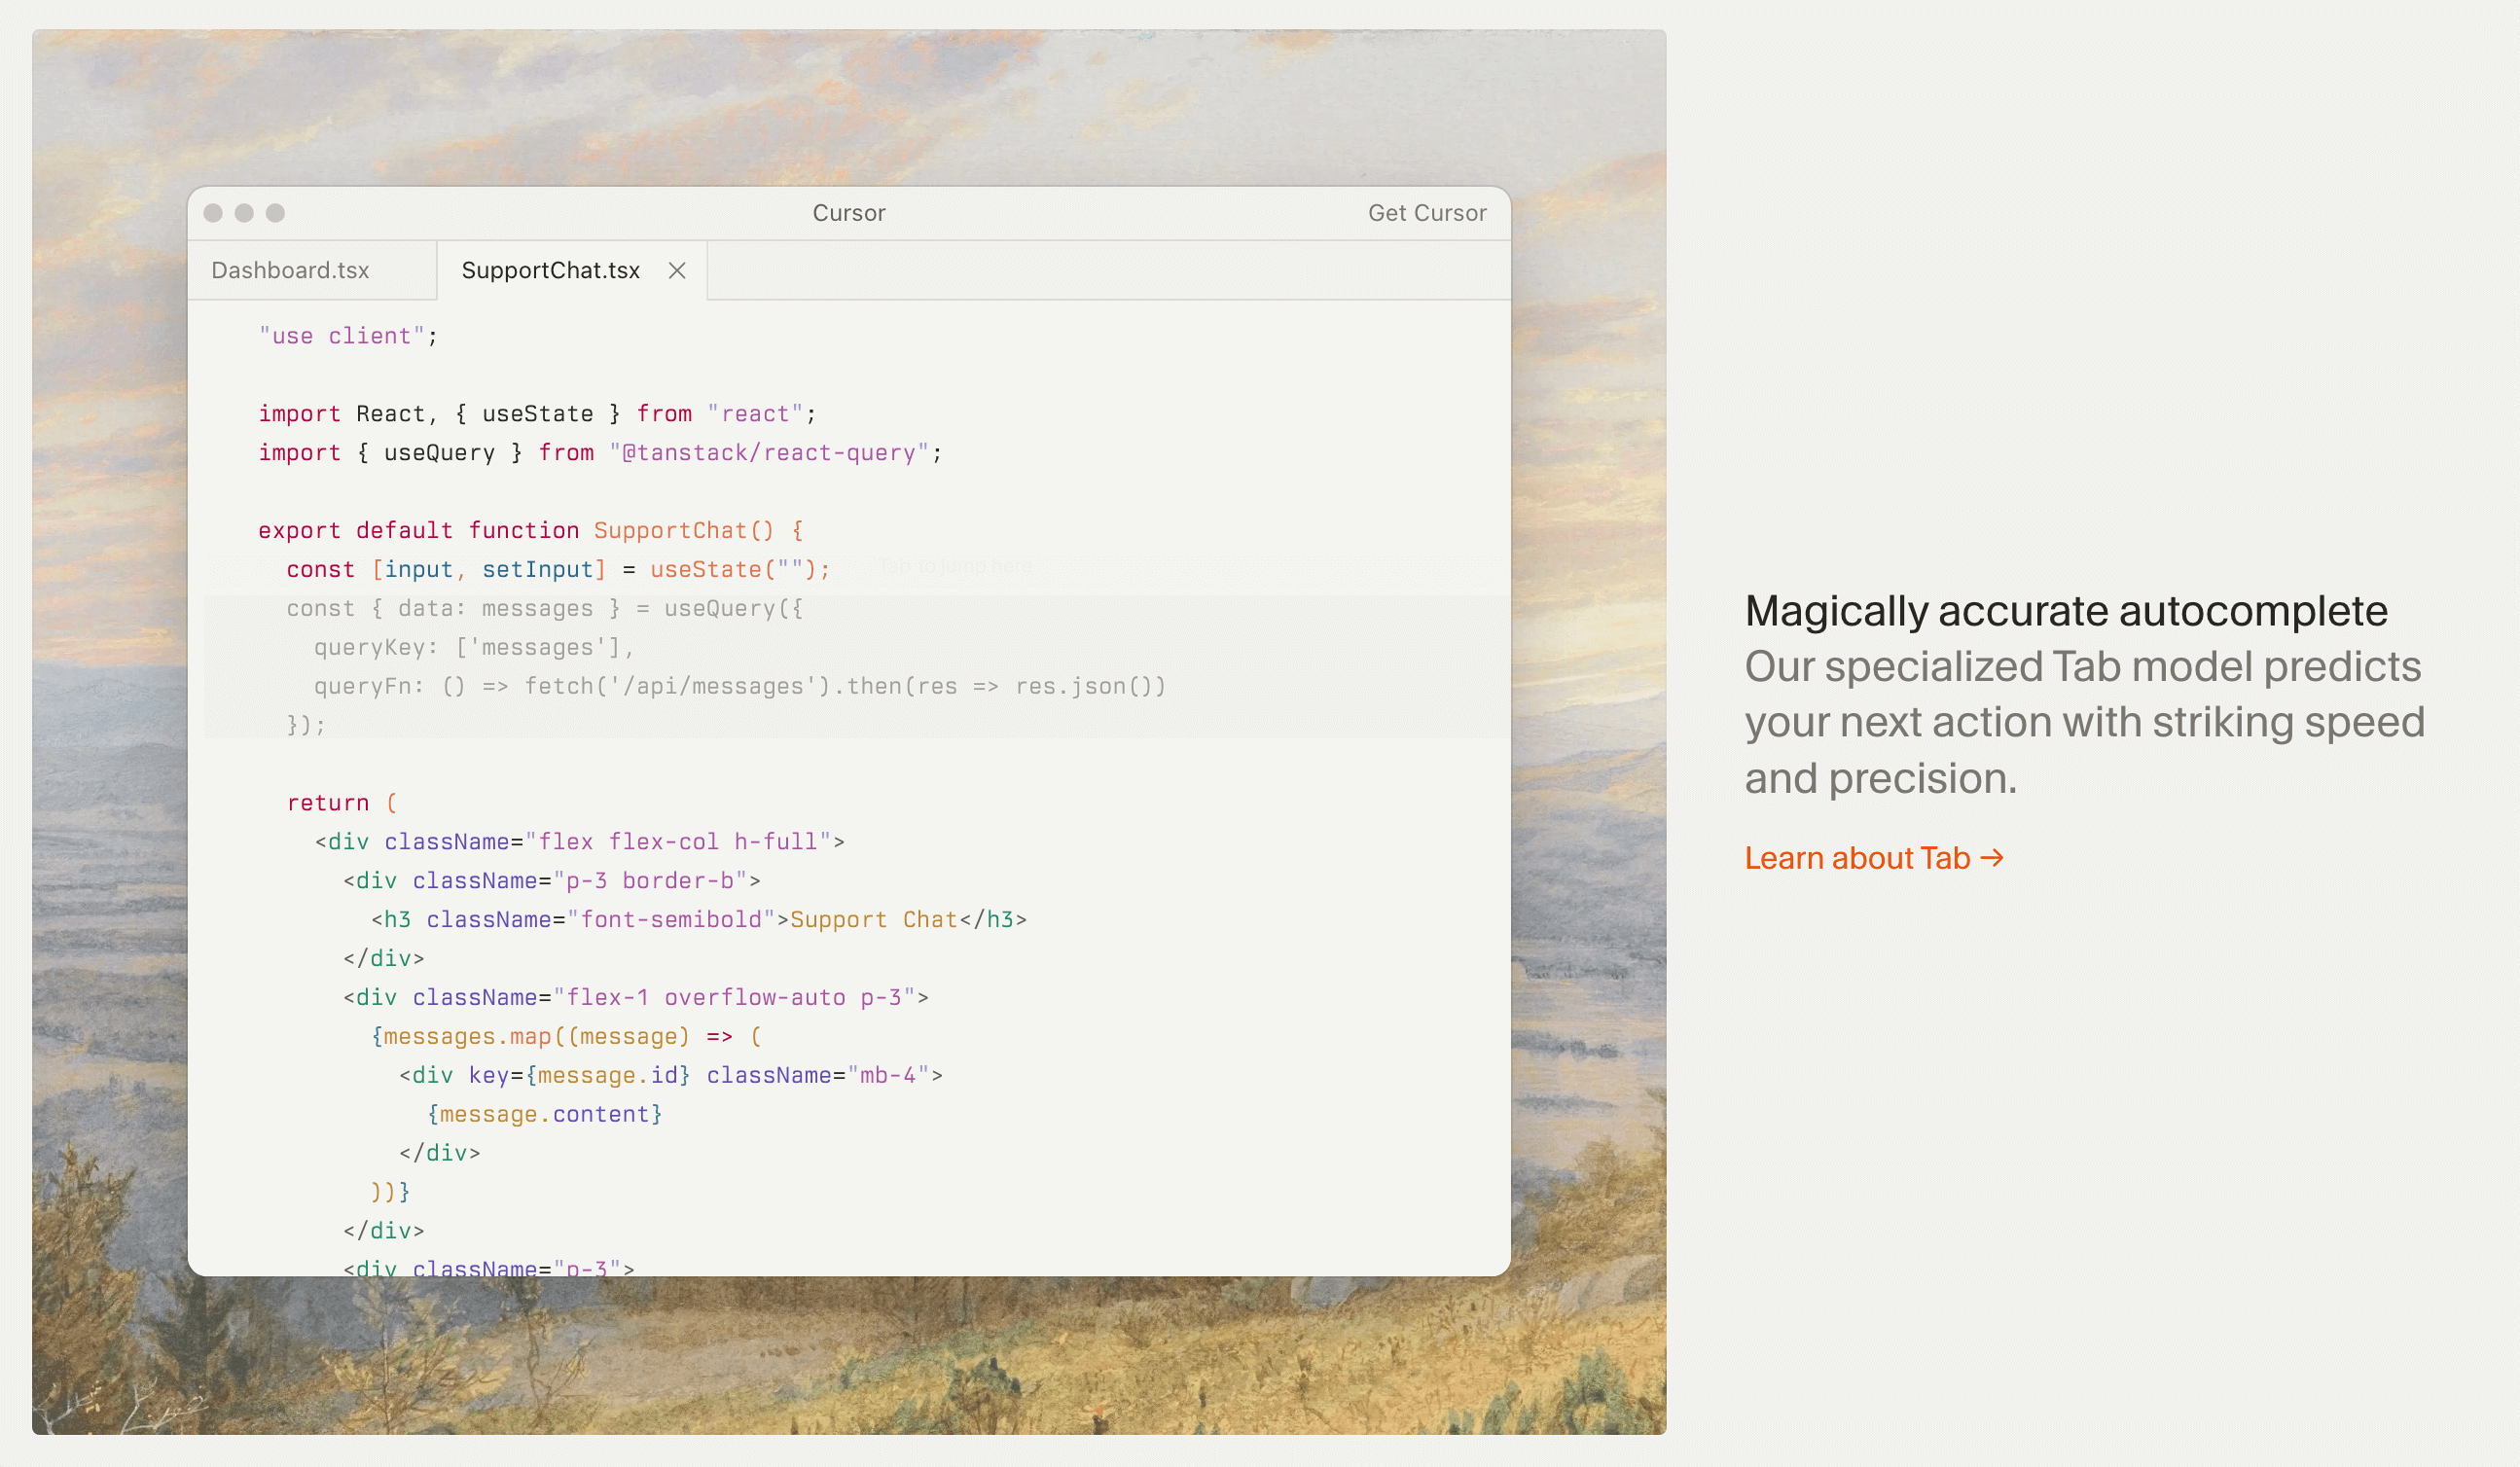This screenshot has height=1467, width=2520.
Task: Click the suggested const { data: messages } line
Action: click(x=544, y=609)
